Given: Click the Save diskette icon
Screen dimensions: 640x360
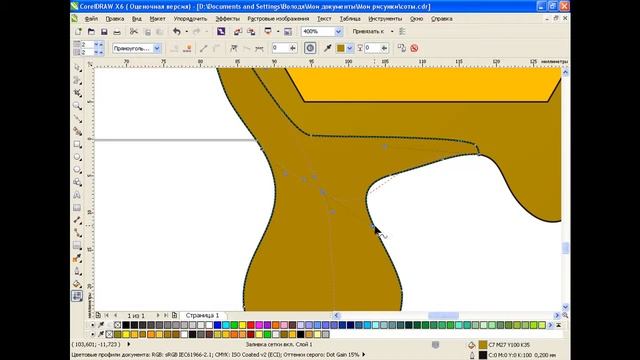Looking at the screenshot, I should pyautogui.click(x=104, y=31).
